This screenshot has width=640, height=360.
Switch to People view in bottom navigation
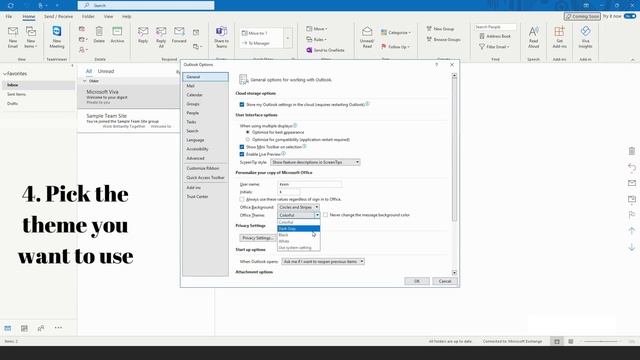[41, 328]
